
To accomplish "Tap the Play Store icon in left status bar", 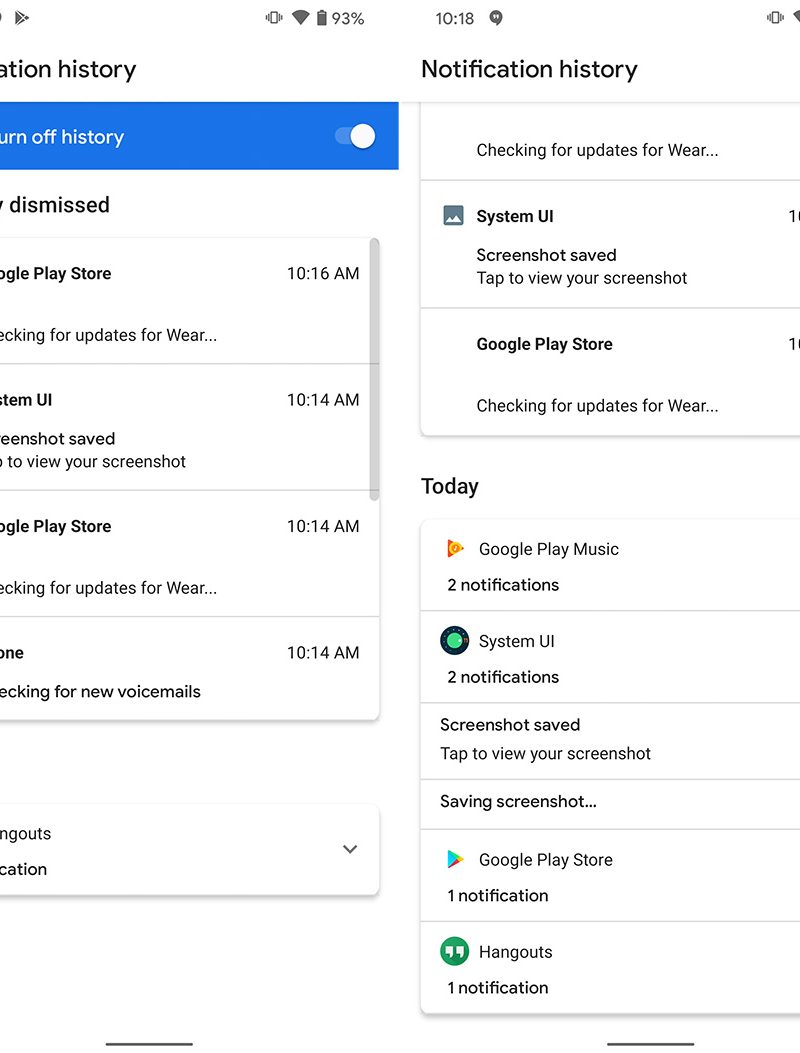I will (x=21, y=17).
